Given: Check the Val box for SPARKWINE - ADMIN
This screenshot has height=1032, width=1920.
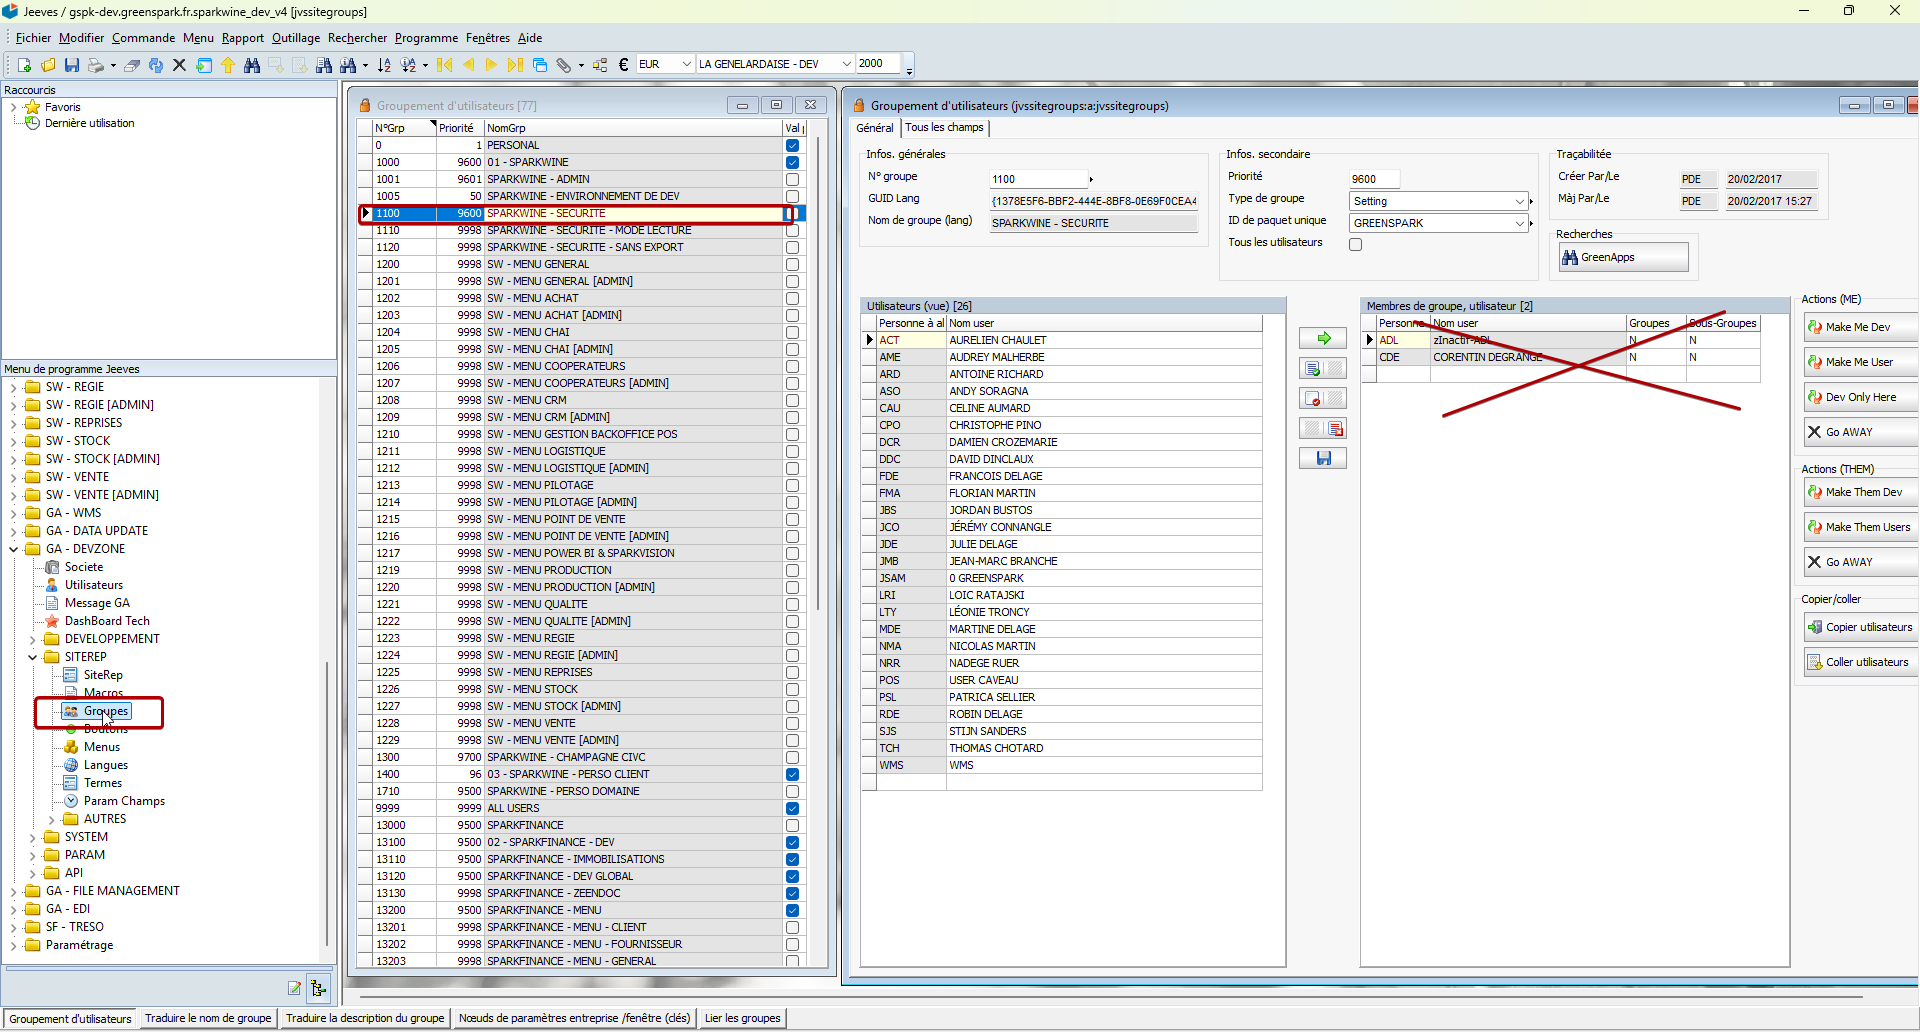Looking at the screenshot, I should pyautogui.click(x=792, y=179).
